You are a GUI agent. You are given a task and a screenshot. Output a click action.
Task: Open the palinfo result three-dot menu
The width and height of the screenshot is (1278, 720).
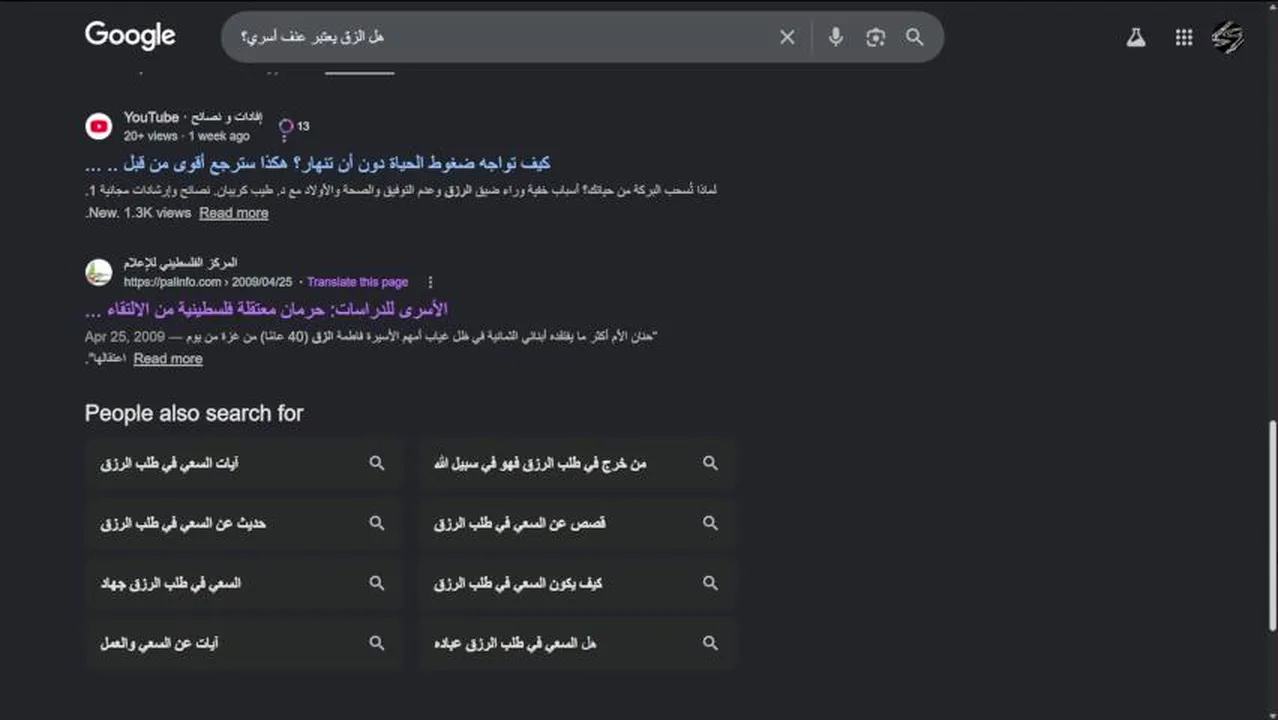(x=430, y=282)
